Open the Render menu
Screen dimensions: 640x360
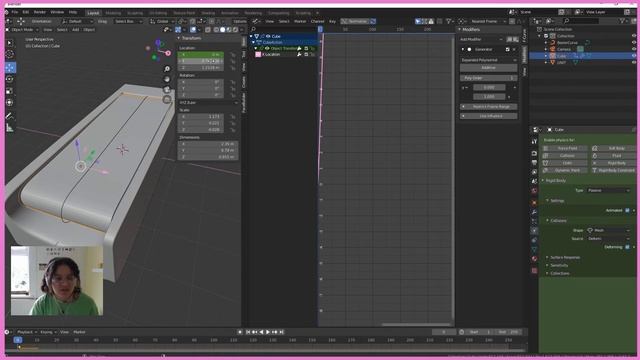(40, 12)
